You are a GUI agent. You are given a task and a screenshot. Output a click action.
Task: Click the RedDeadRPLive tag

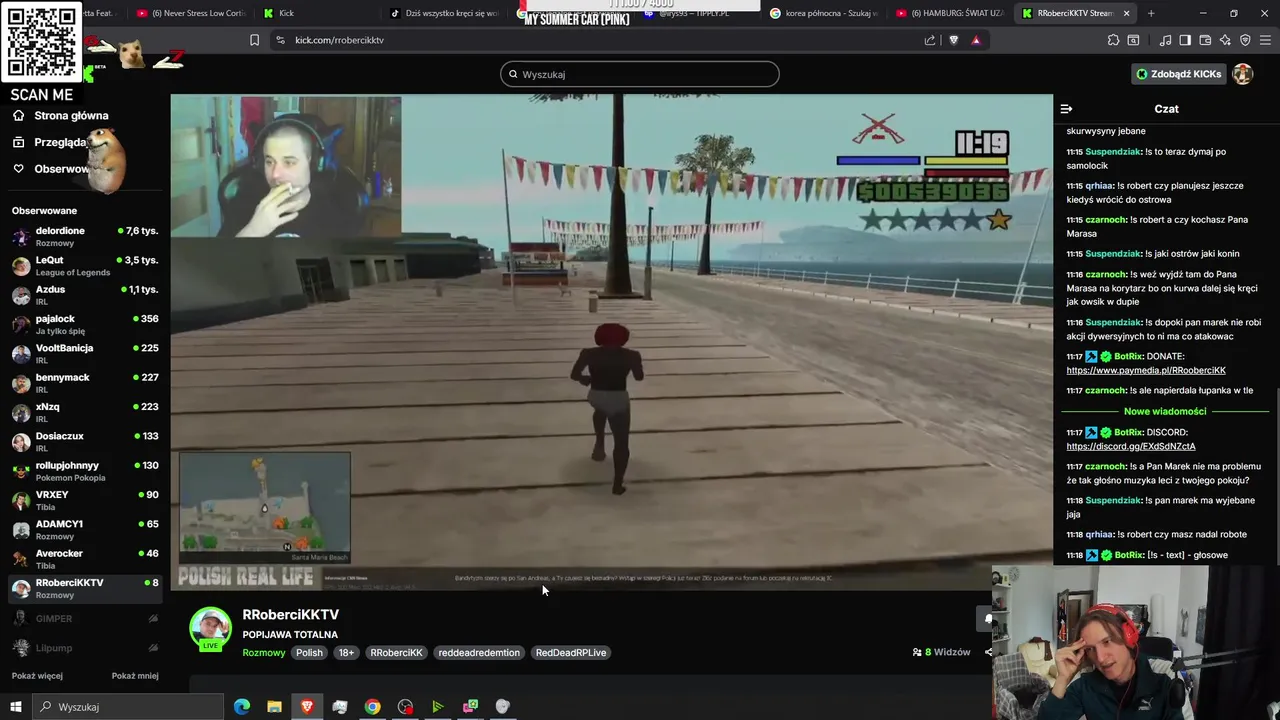tap(571, 653)
